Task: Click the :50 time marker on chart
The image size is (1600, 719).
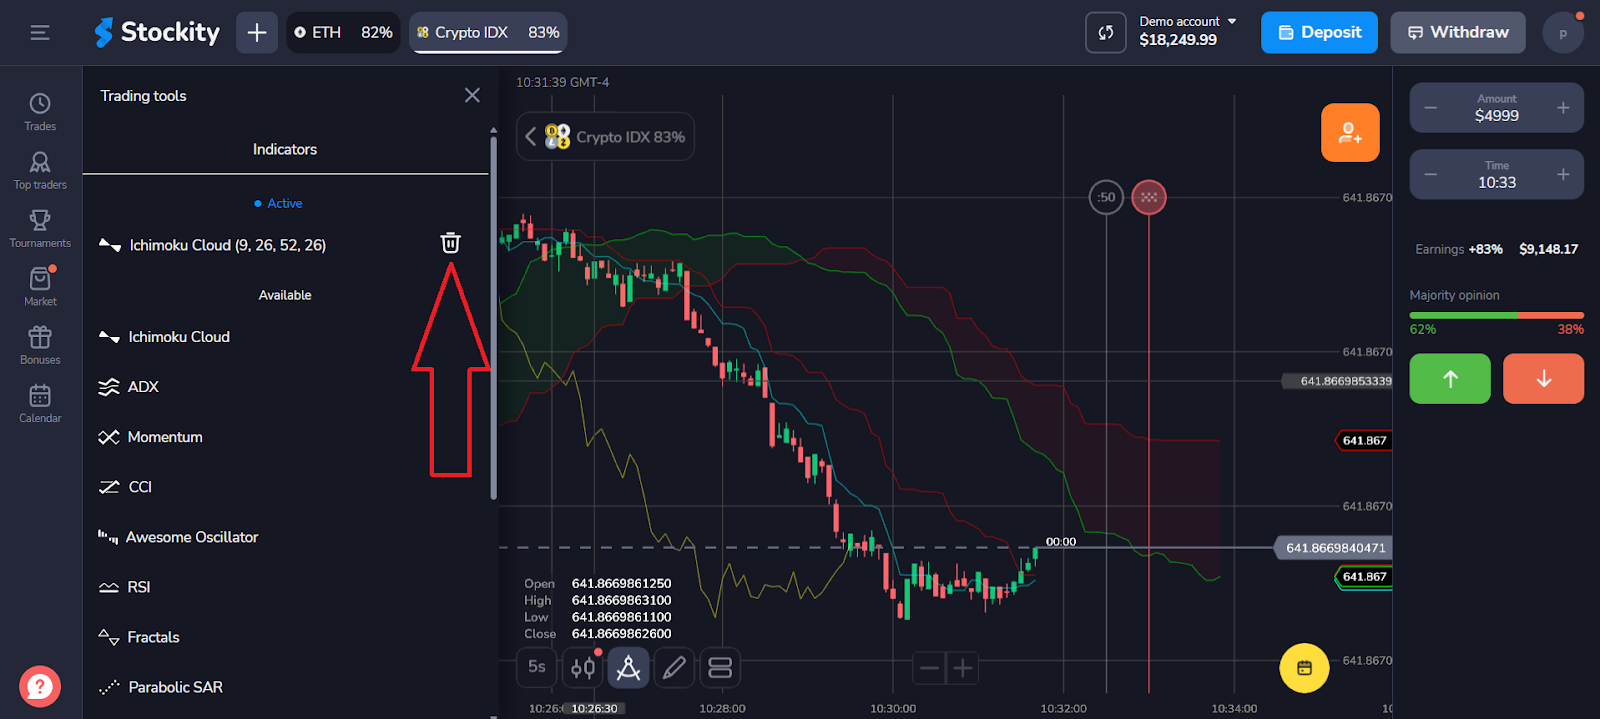Action: click(1106, 197)
